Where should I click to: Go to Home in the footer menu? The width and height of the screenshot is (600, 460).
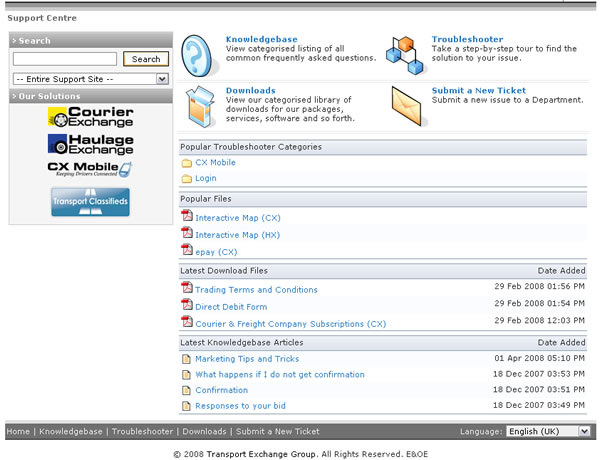coord(18,432)
